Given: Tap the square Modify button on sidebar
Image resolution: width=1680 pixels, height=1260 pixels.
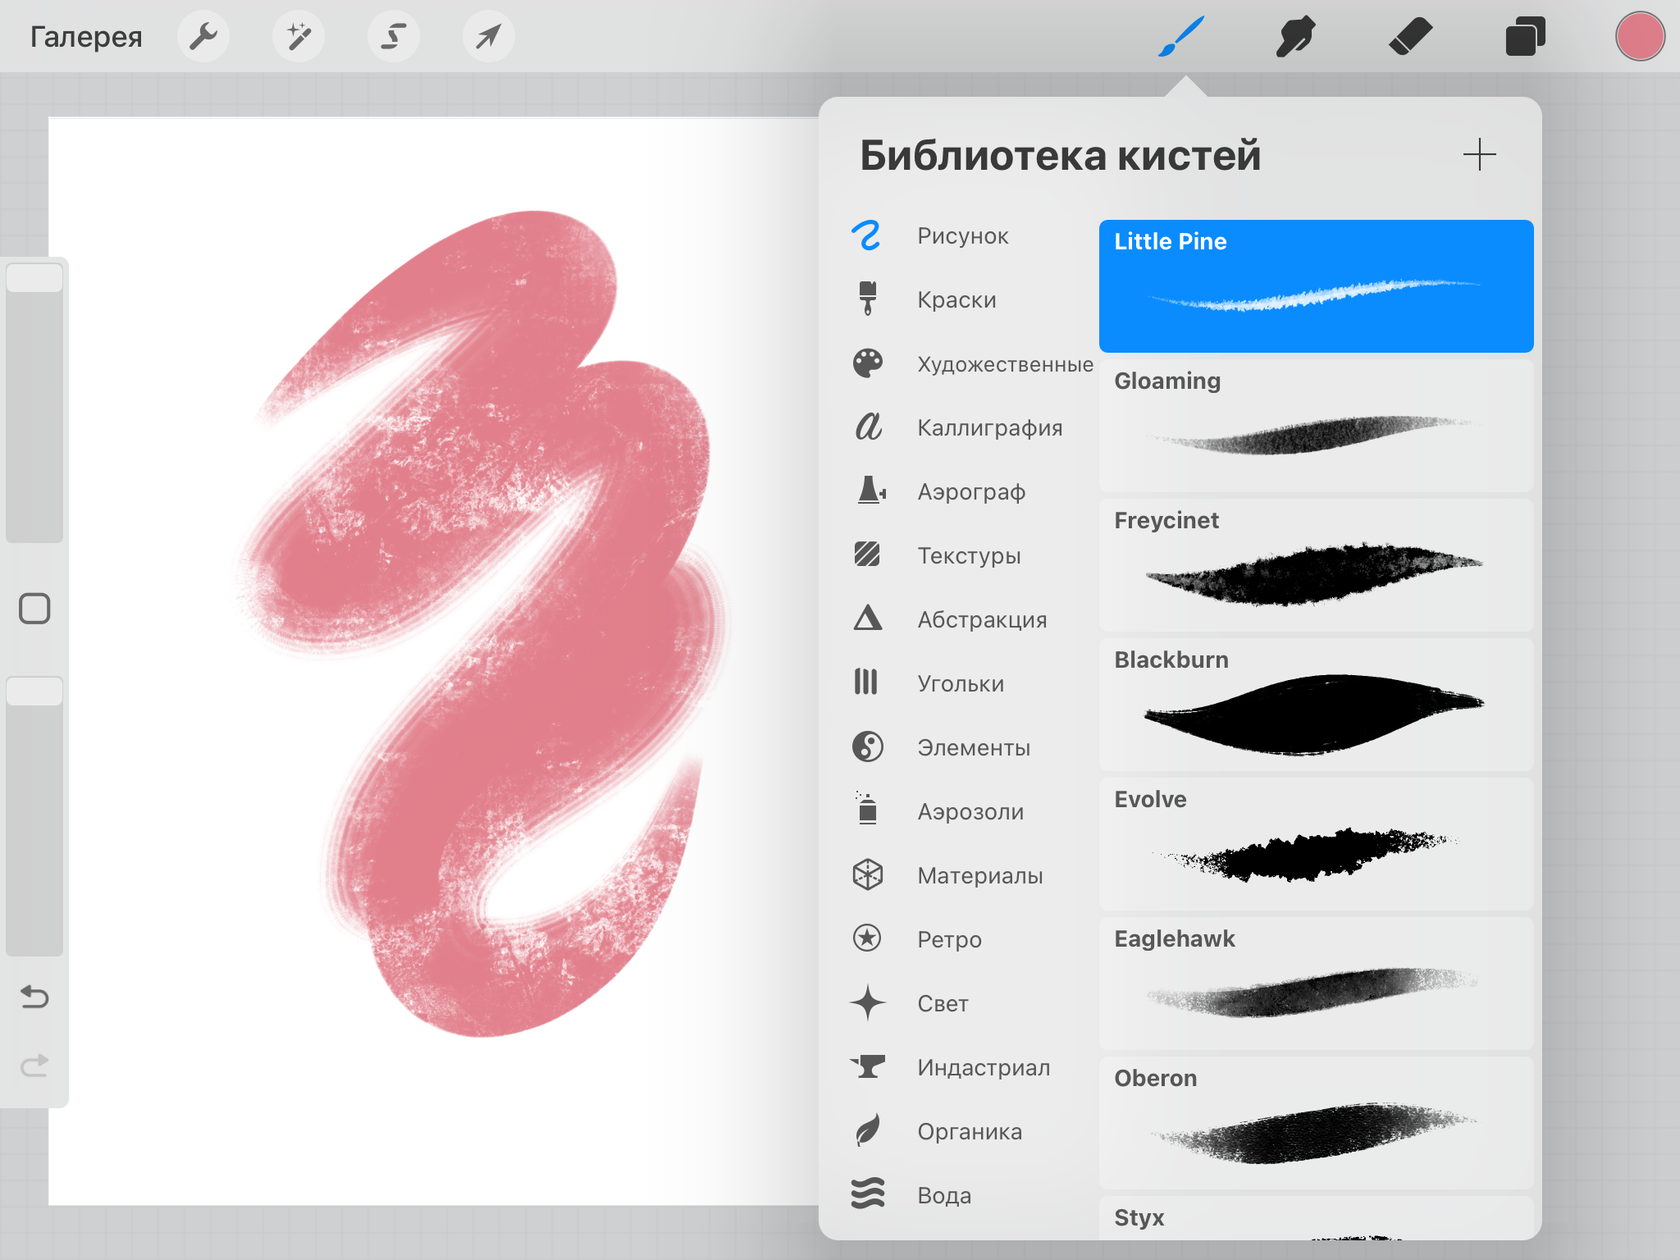Looking at the screenshot, I should (x=35, y=608).
